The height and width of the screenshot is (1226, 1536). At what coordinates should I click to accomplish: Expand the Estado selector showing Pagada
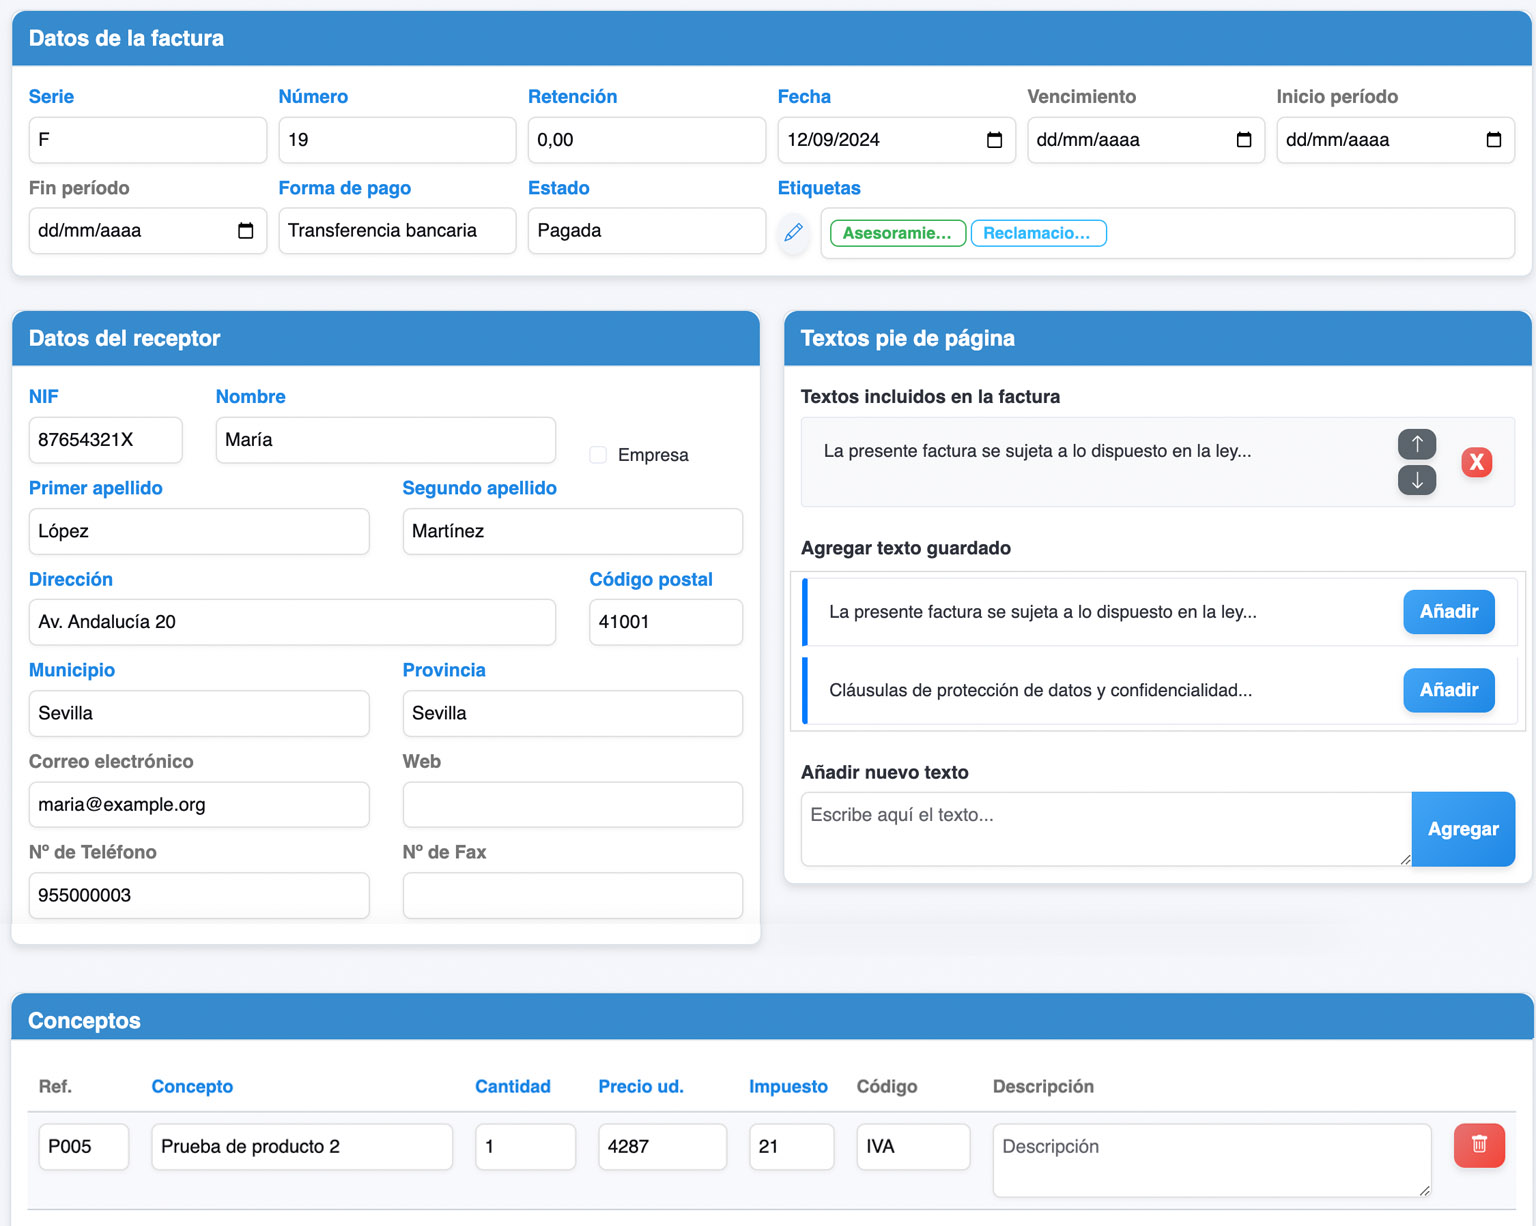click(x=646, y=231)
